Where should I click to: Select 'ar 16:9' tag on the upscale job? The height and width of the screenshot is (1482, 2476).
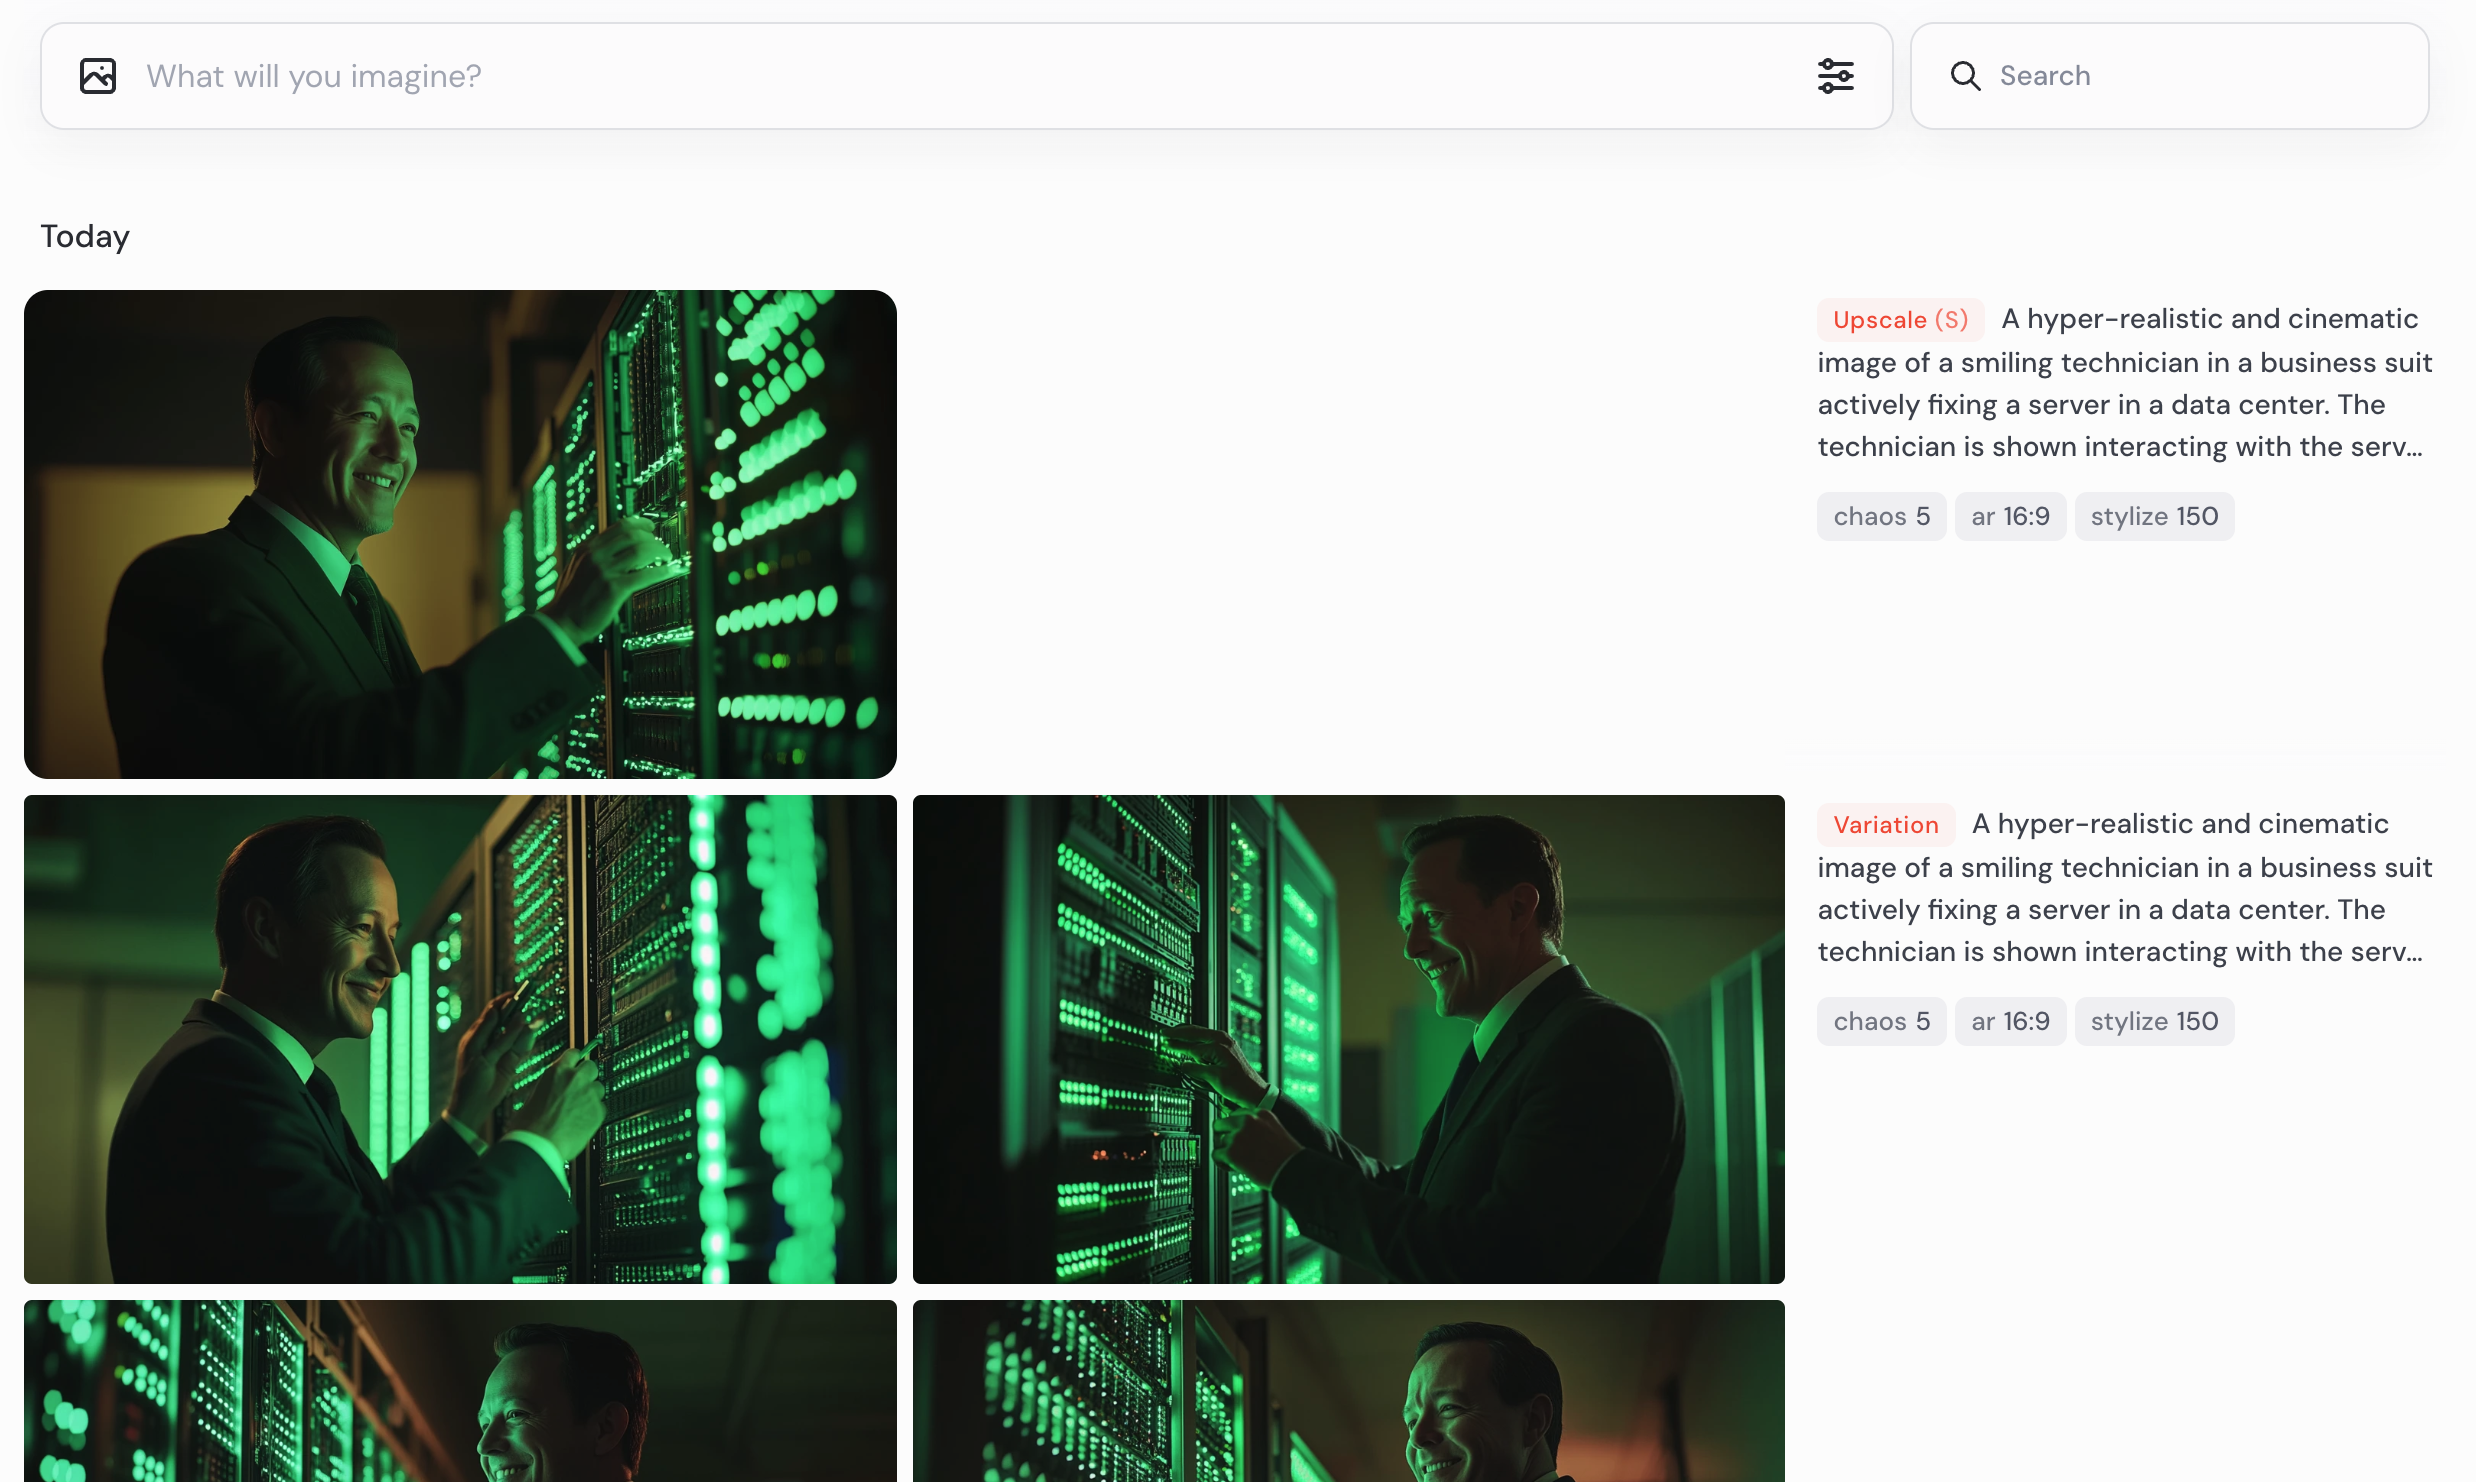pyautogui.click(x=2010, y=517)
